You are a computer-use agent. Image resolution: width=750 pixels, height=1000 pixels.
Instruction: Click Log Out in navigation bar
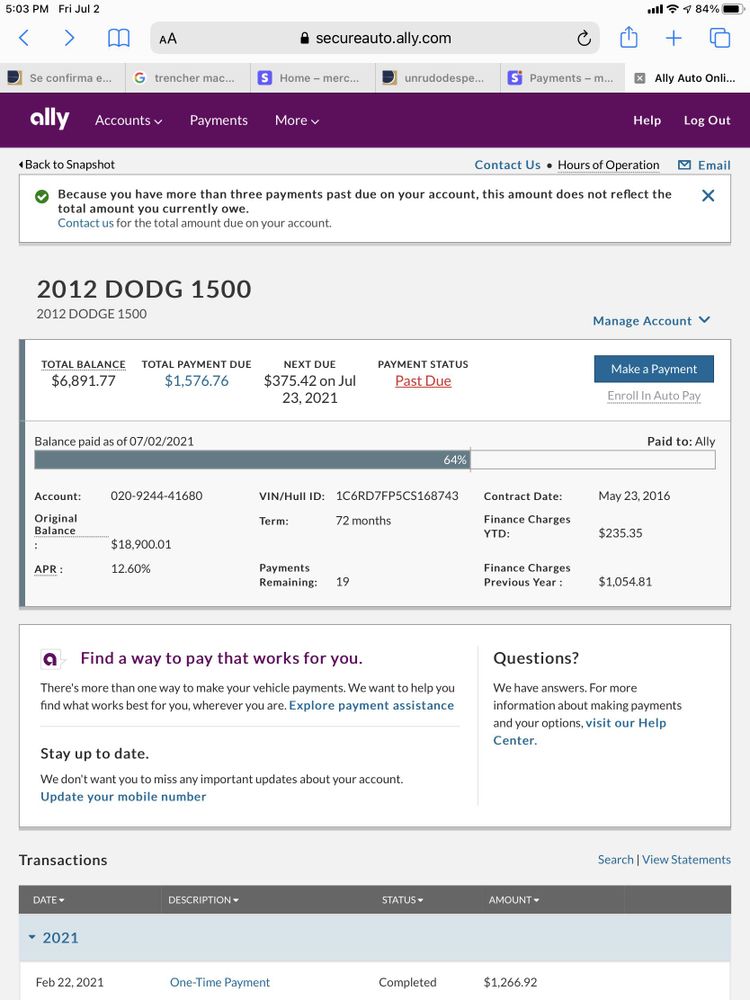pos(707,121)
